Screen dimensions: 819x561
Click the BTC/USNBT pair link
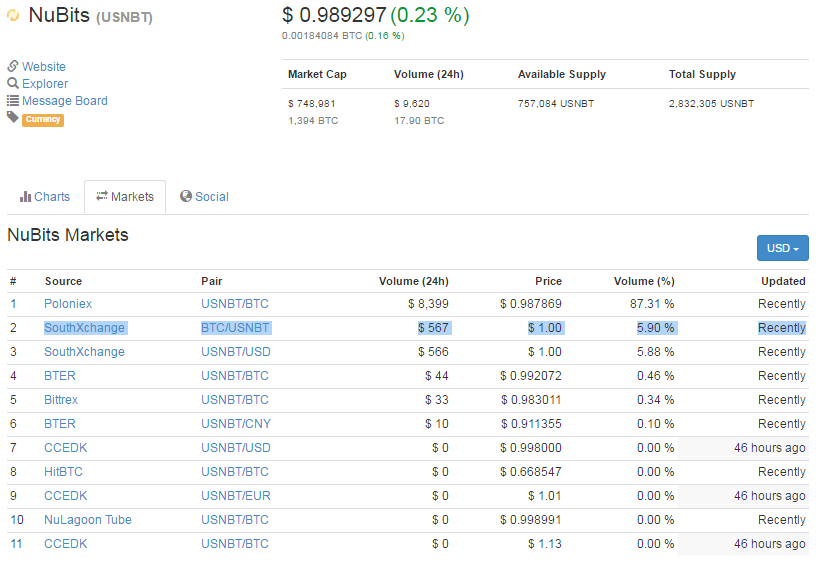pyautogui.click(x=235, y=328)
